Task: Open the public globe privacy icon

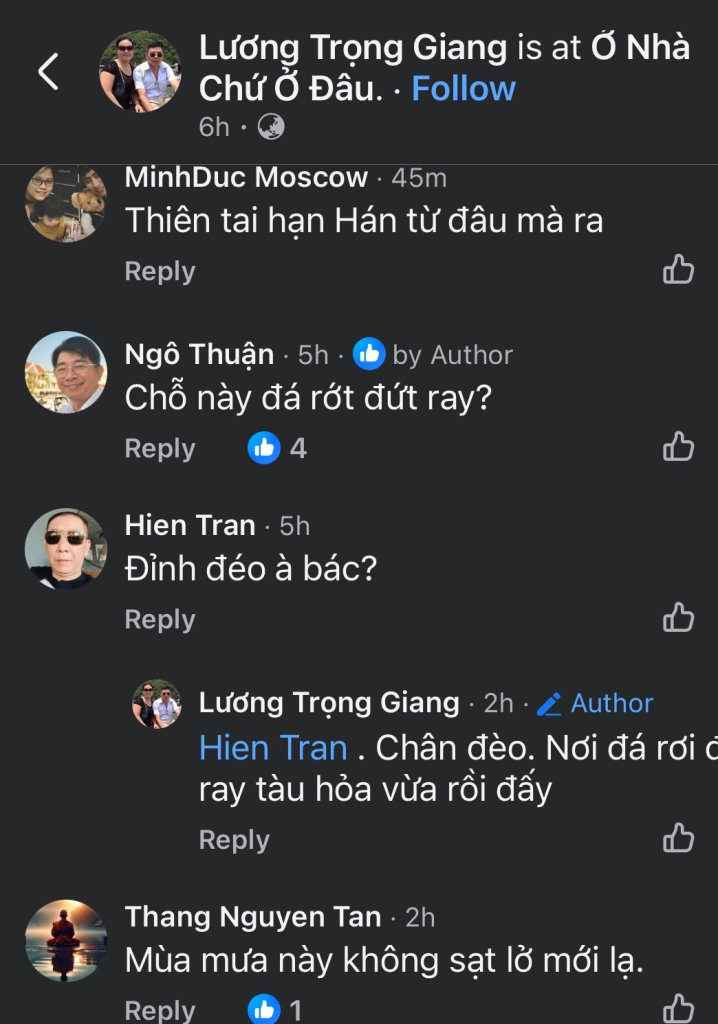Action: [x=270, y=127]
